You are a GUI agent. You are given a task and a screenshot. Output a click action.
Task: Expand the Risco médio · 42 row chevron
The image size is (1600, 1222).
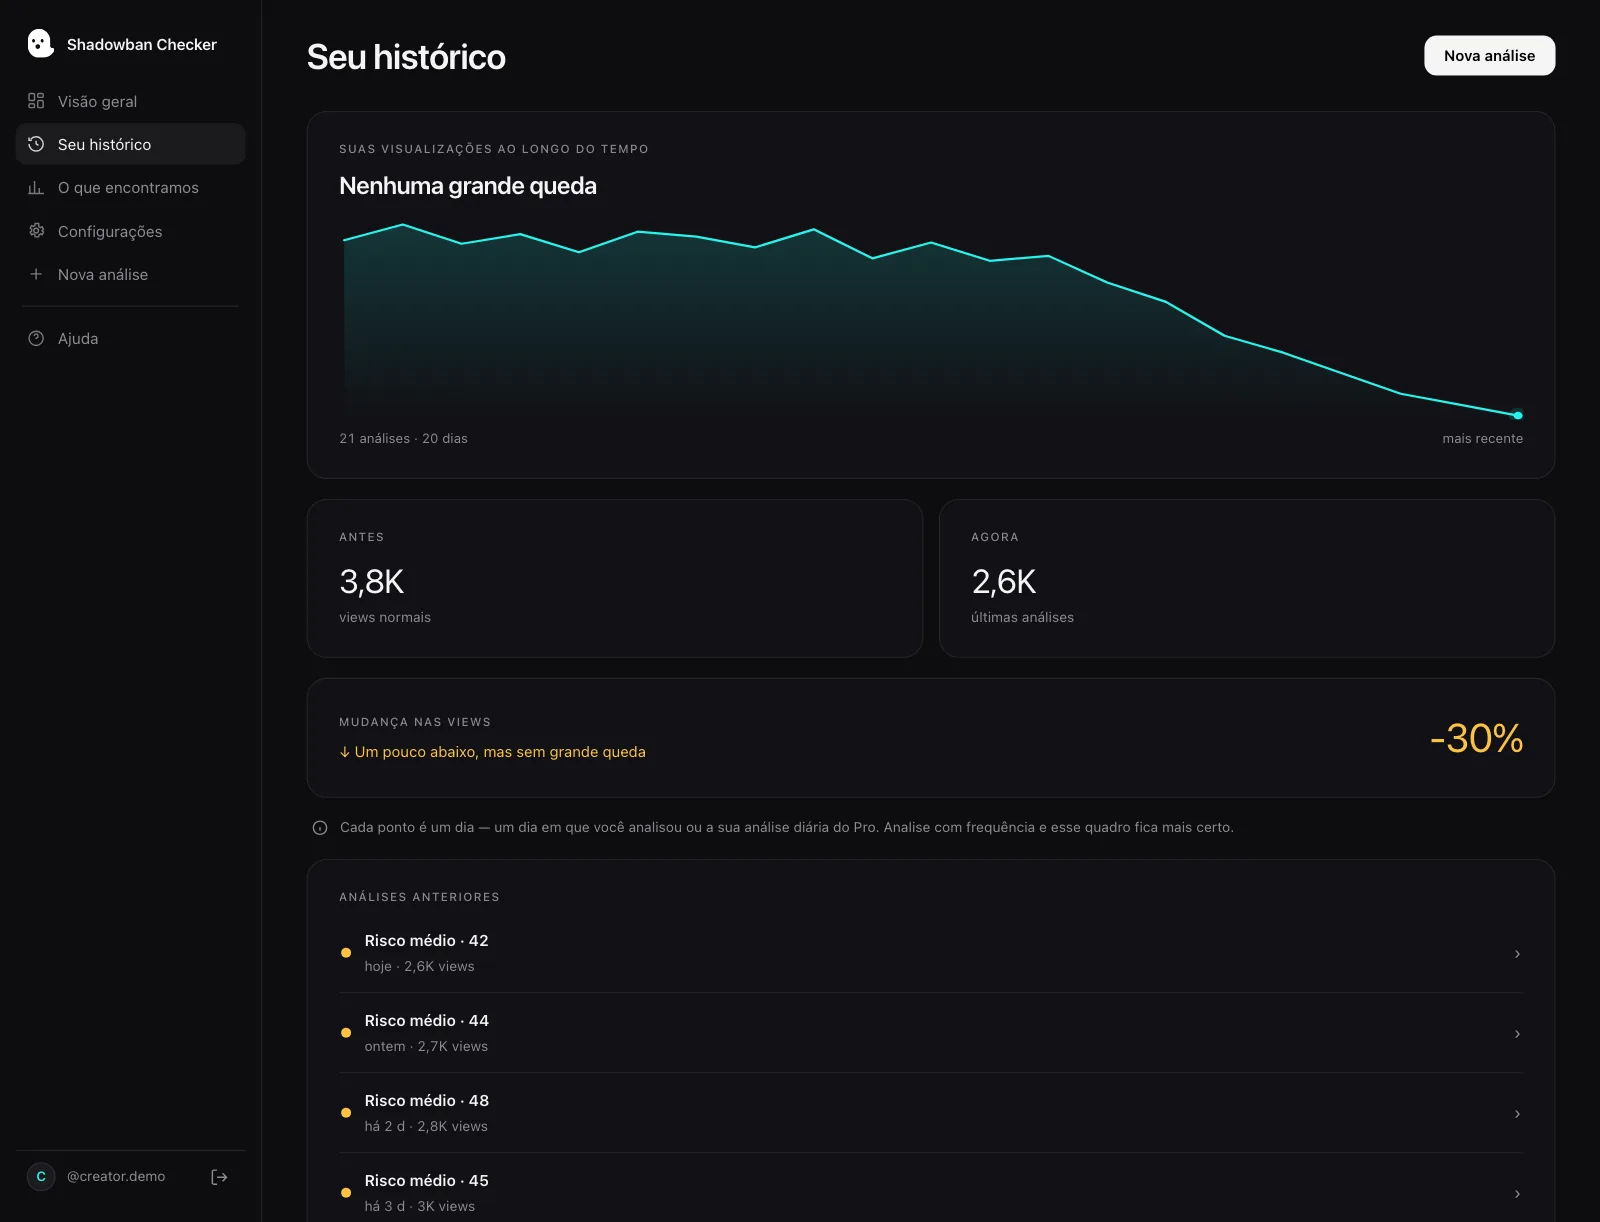[x=1517, y=954]
